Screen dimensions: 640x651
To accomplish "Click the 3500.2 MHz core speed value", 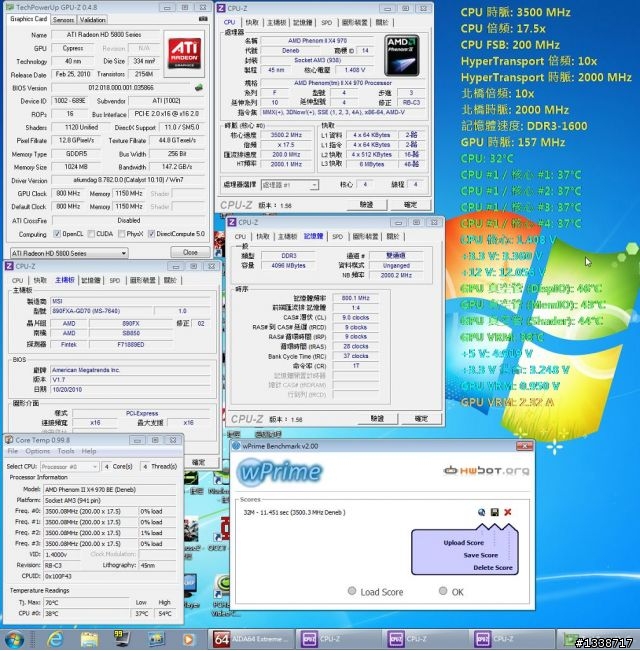I will pos(286,135).
